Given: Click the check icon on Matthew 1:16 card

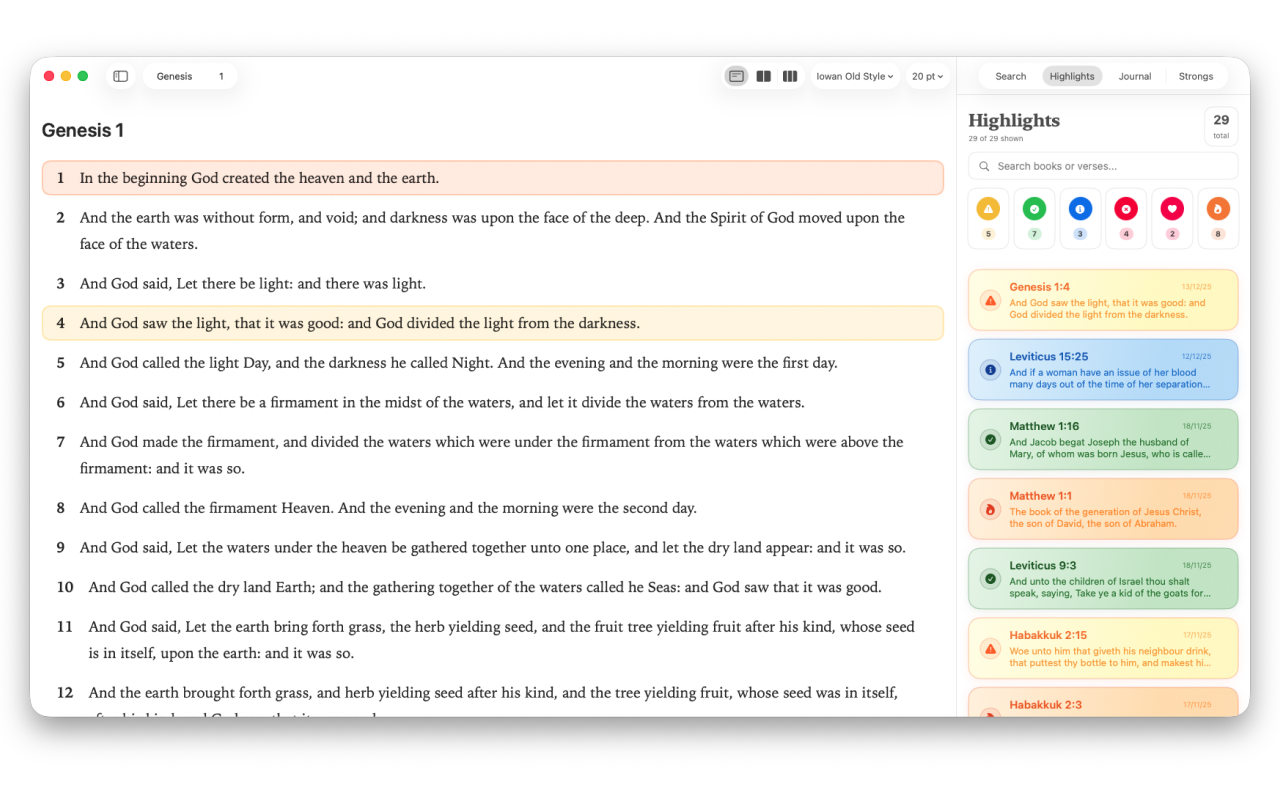Looking at the screenshot, I should pos(991,439).
